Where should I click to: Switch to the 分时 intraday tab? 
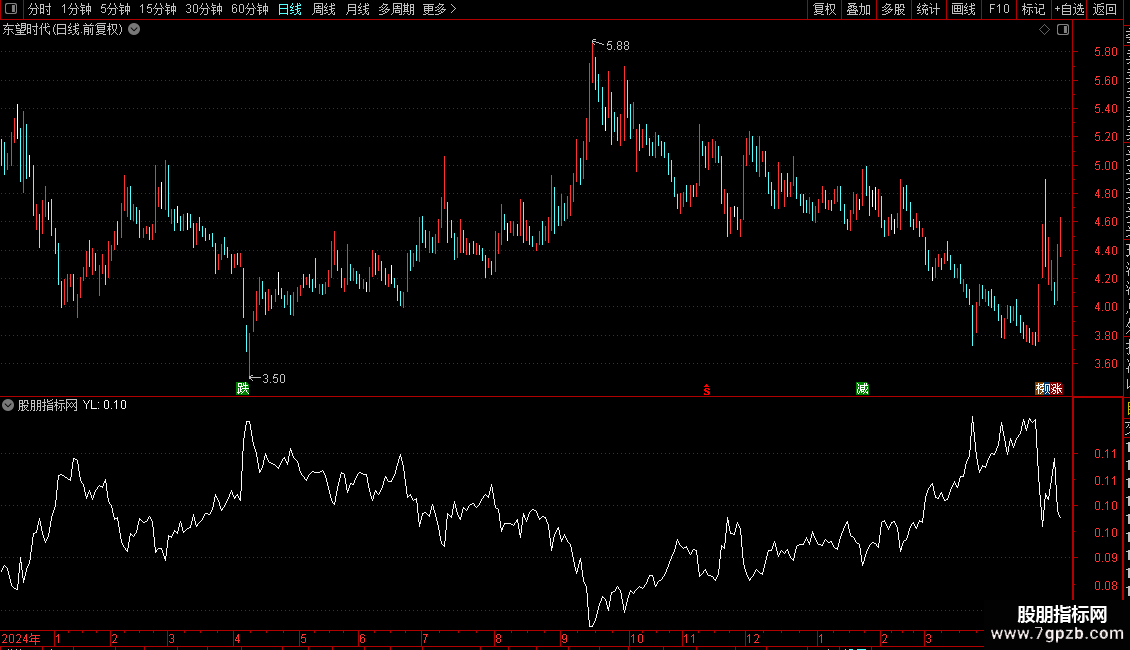pyautogui.click(x=40, y=9)
